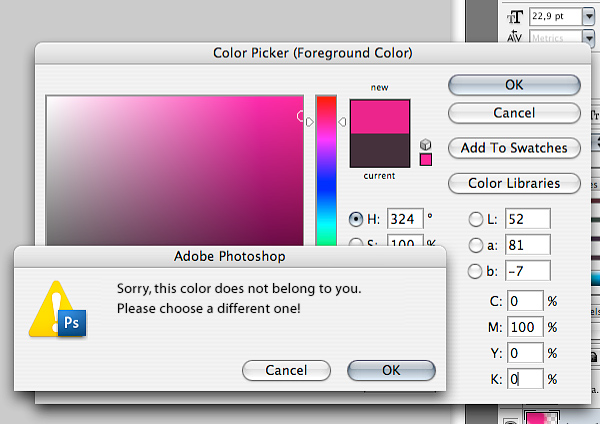This screenshot has height=424, width=600.
Task: Open the font size 22,9 pt dropdown
Action: (589, 15)
